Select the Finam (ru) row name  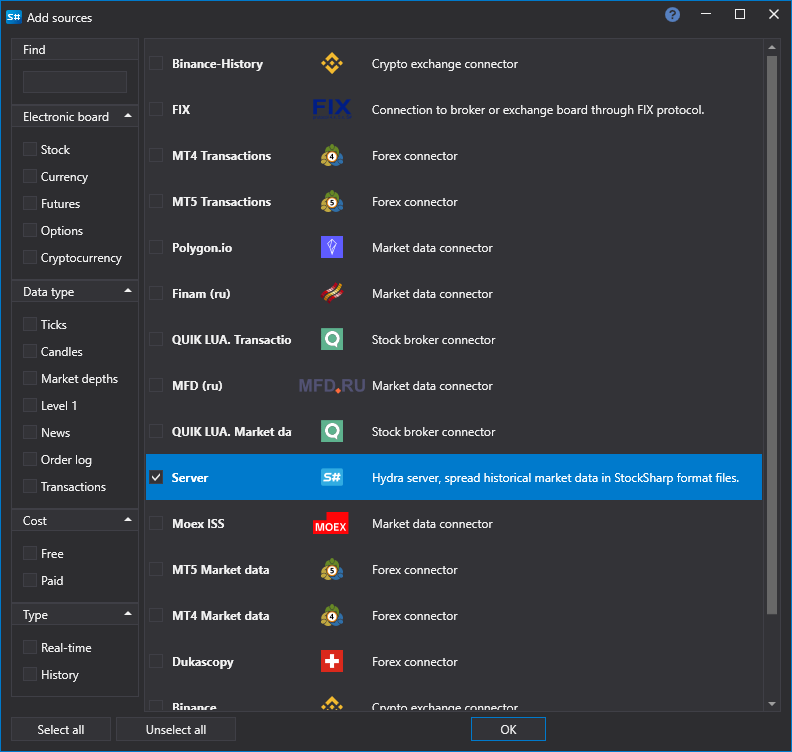201,293
